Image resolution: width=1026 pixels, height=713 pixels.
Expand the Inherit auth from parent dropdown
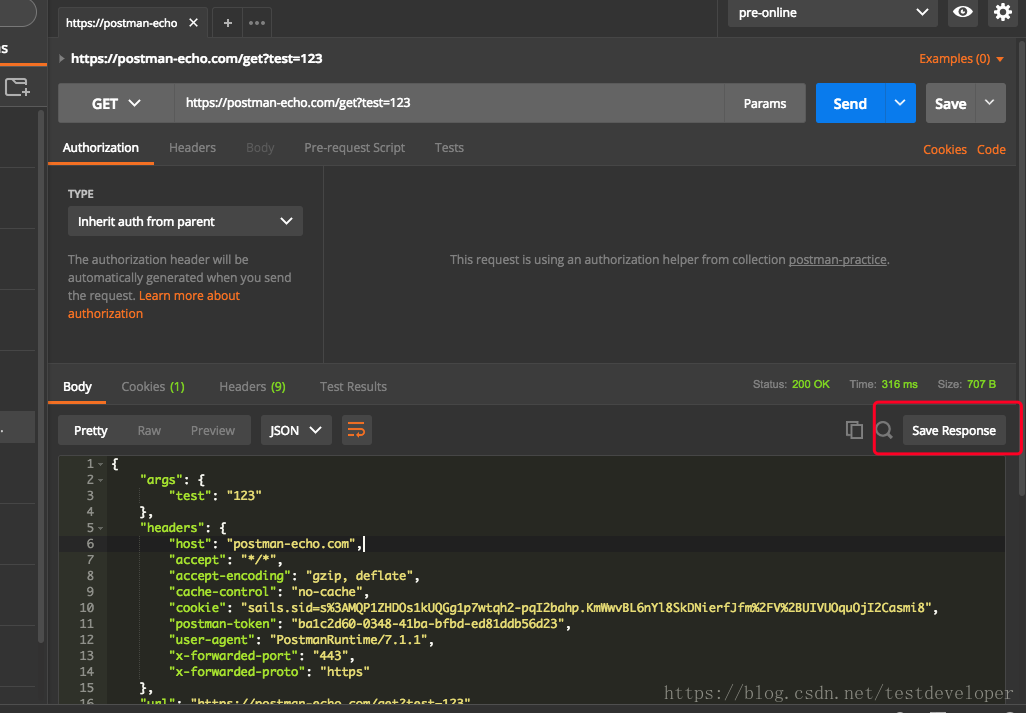(185, 221)
